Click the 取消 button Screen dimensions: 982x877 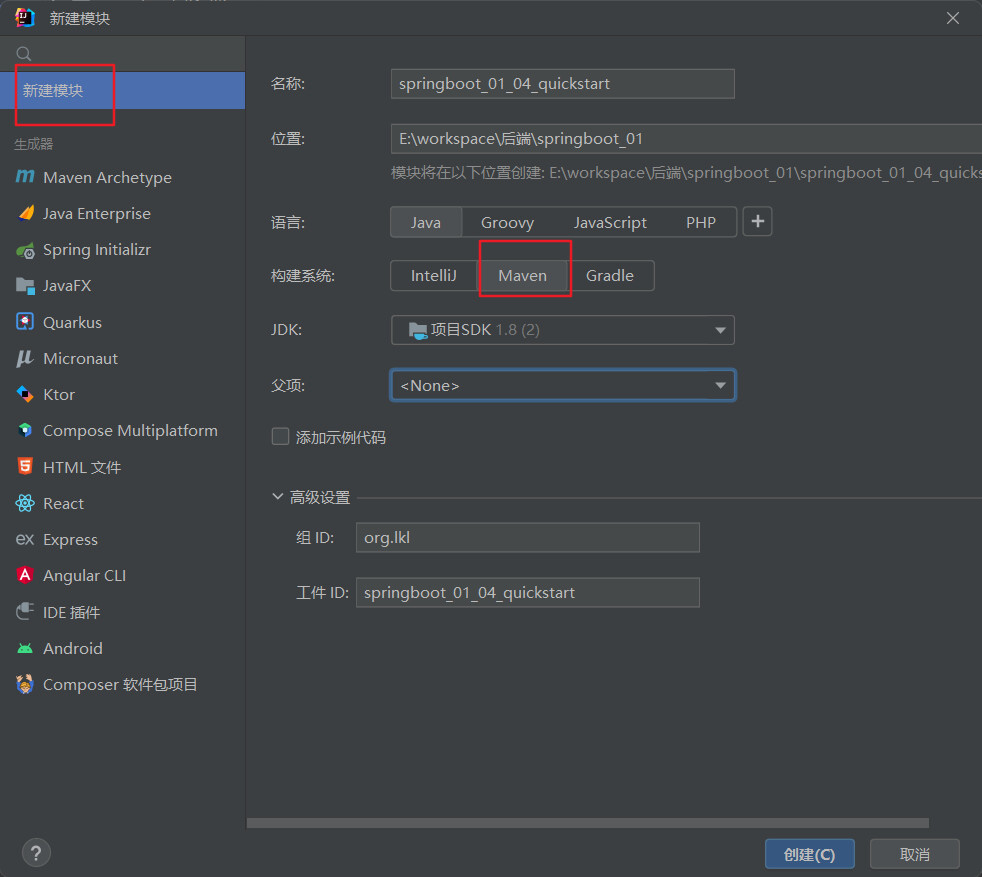tap(914, 854)
